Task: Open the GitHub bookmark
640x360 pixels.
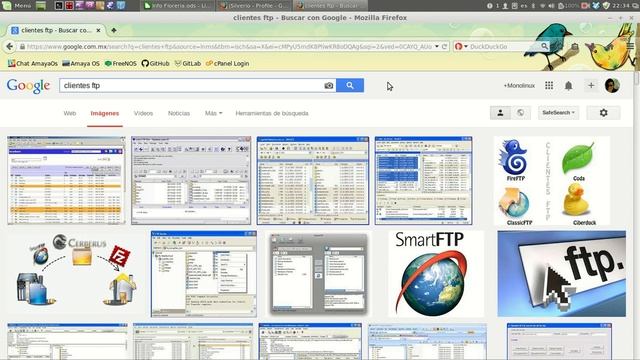Action: [155, 63]
